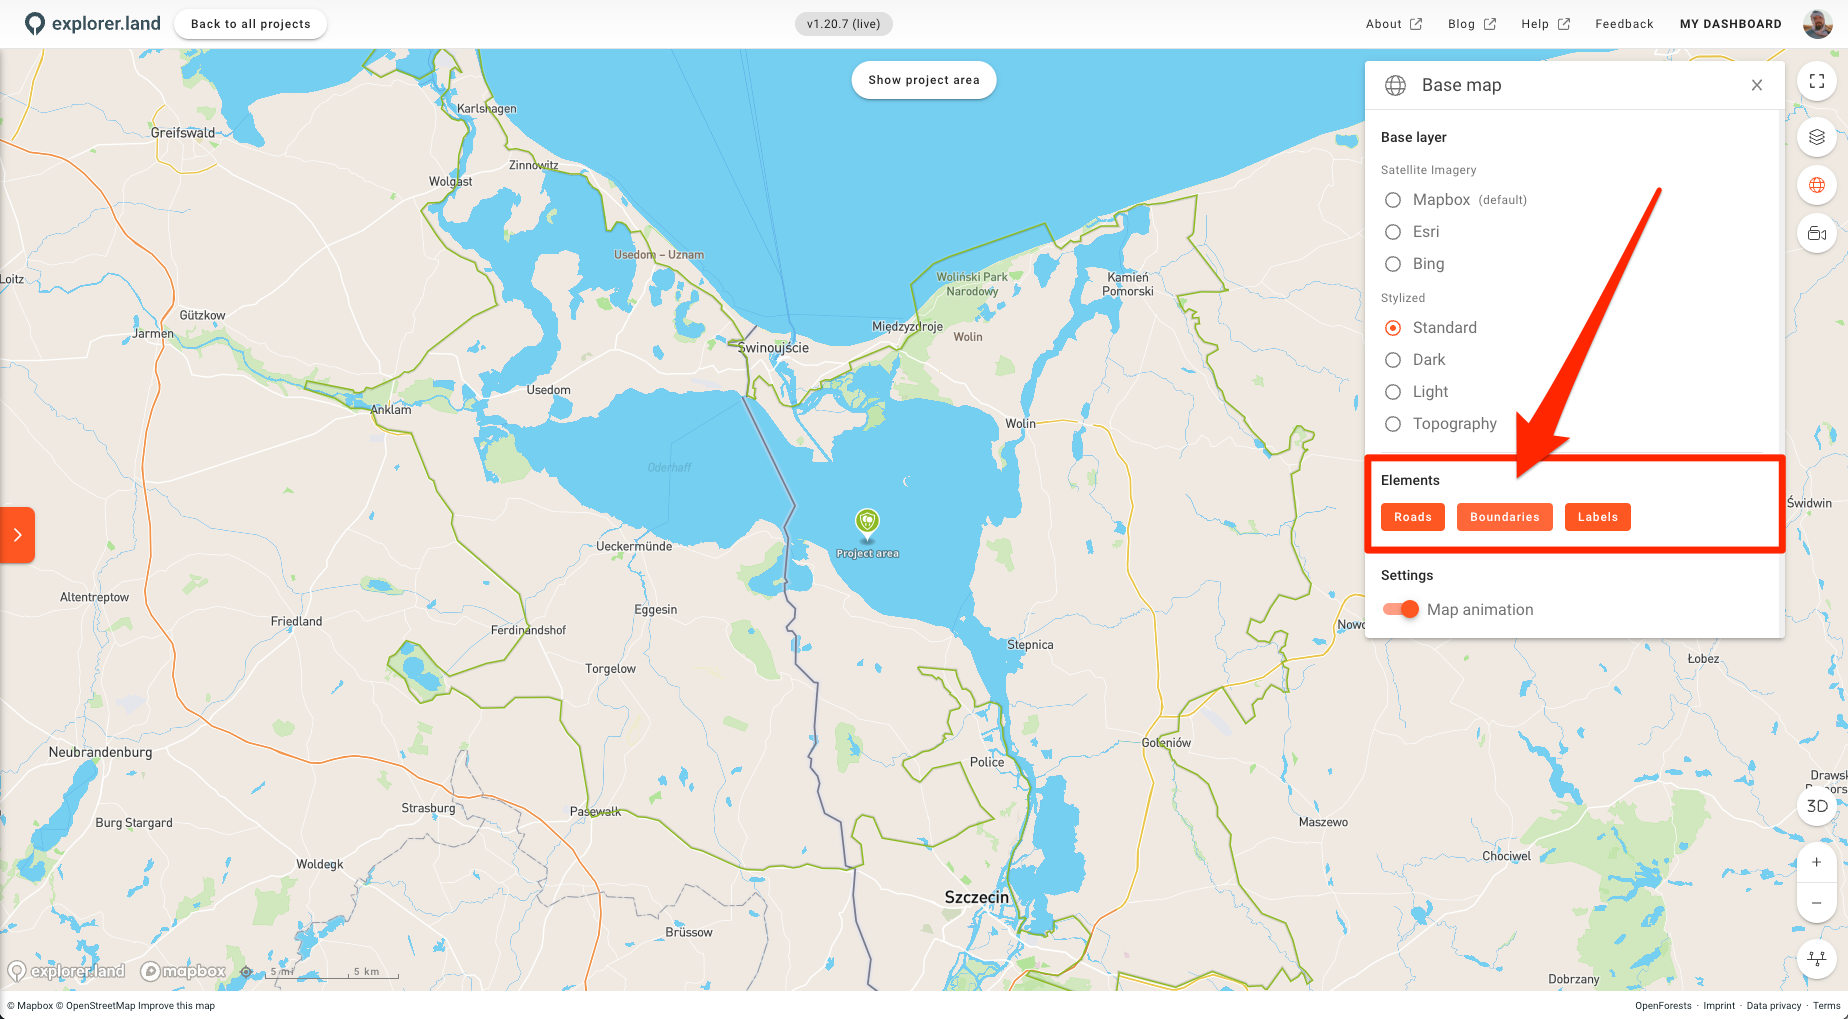The height and width of the screenshot is (1019, 1848).
Task: Select Esri satellite imagery
Action: click(x=1393, y=232)
